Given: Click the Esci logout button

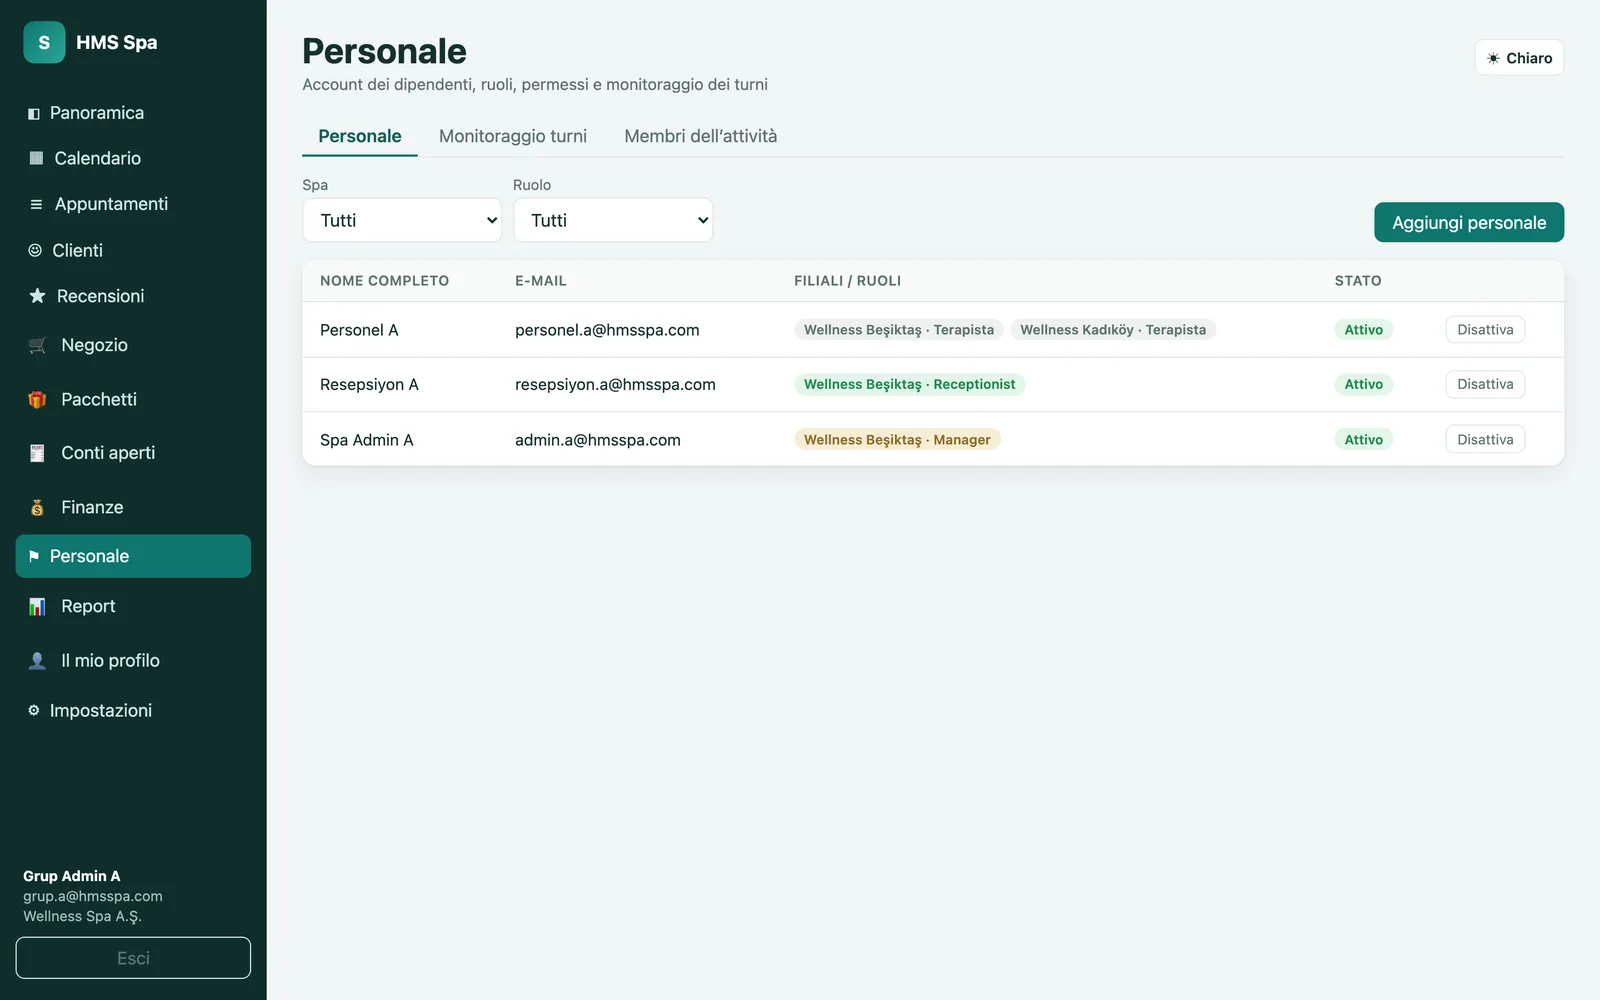Looking at the screenshot, I should point(133,958).
